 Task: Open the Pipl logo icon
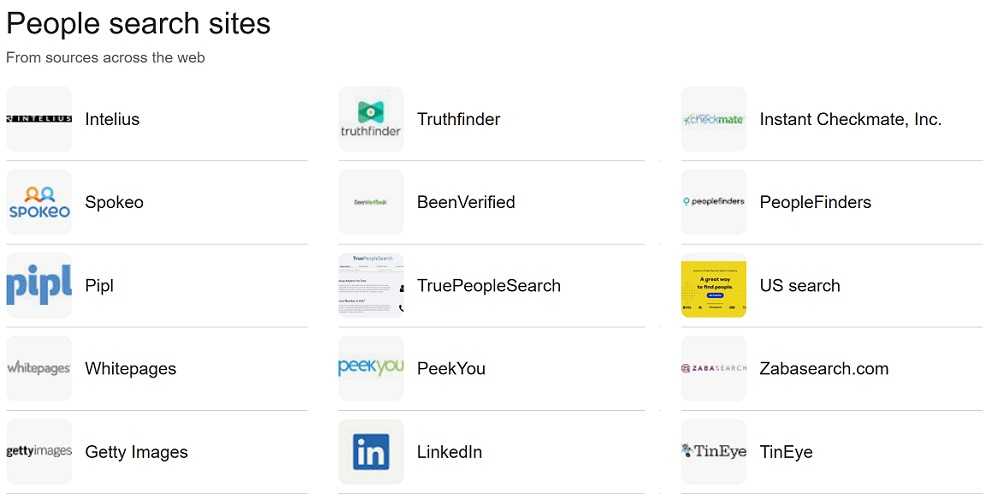pos(39,286)
